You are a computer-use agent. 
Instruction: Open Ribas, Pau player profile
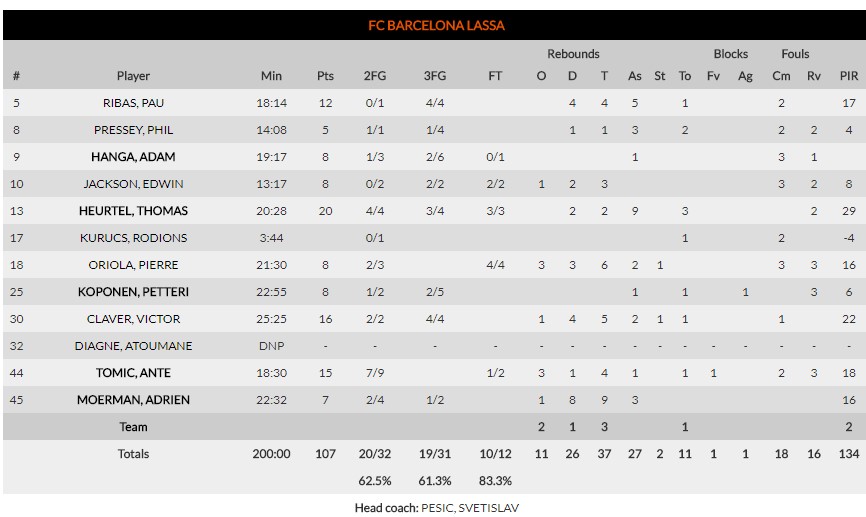click(133, 103)
